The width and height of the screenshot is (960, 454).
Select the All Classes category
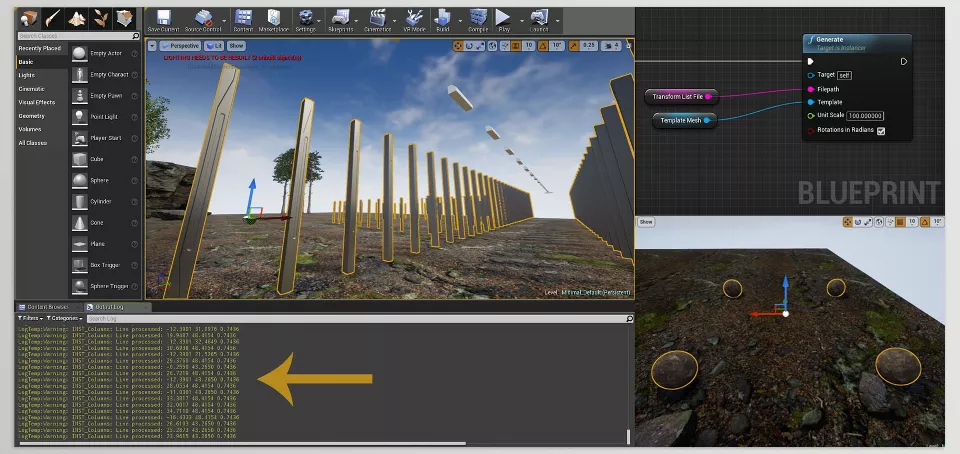click(32, 143)
